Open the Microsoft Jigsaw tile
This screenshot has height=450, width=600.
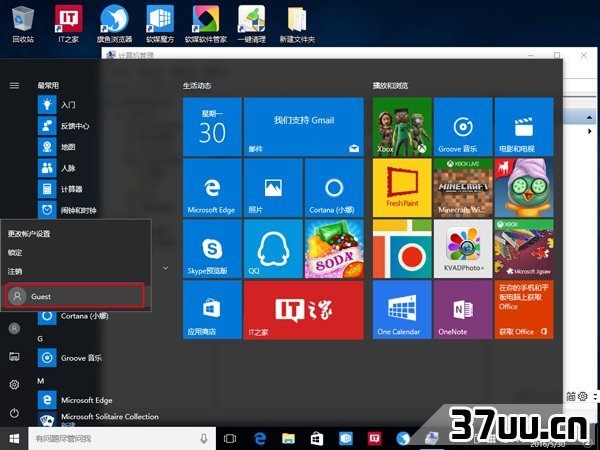pos(524,249)
